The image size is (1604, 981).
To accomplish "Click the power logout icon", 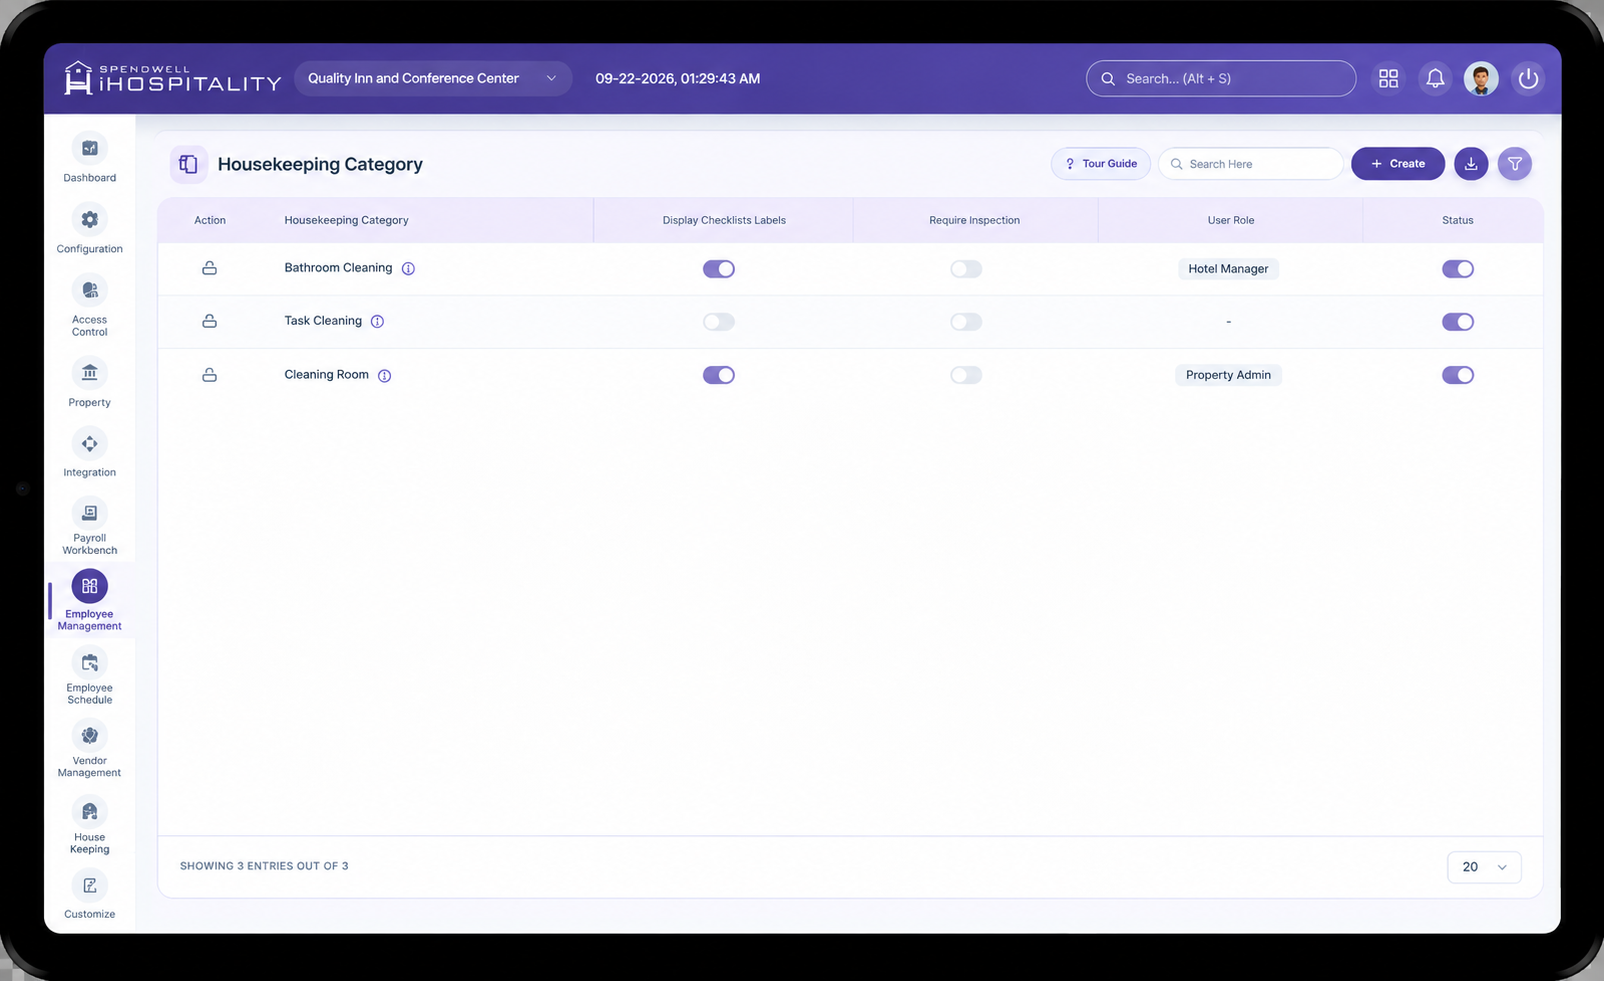I will (1528, 78).
